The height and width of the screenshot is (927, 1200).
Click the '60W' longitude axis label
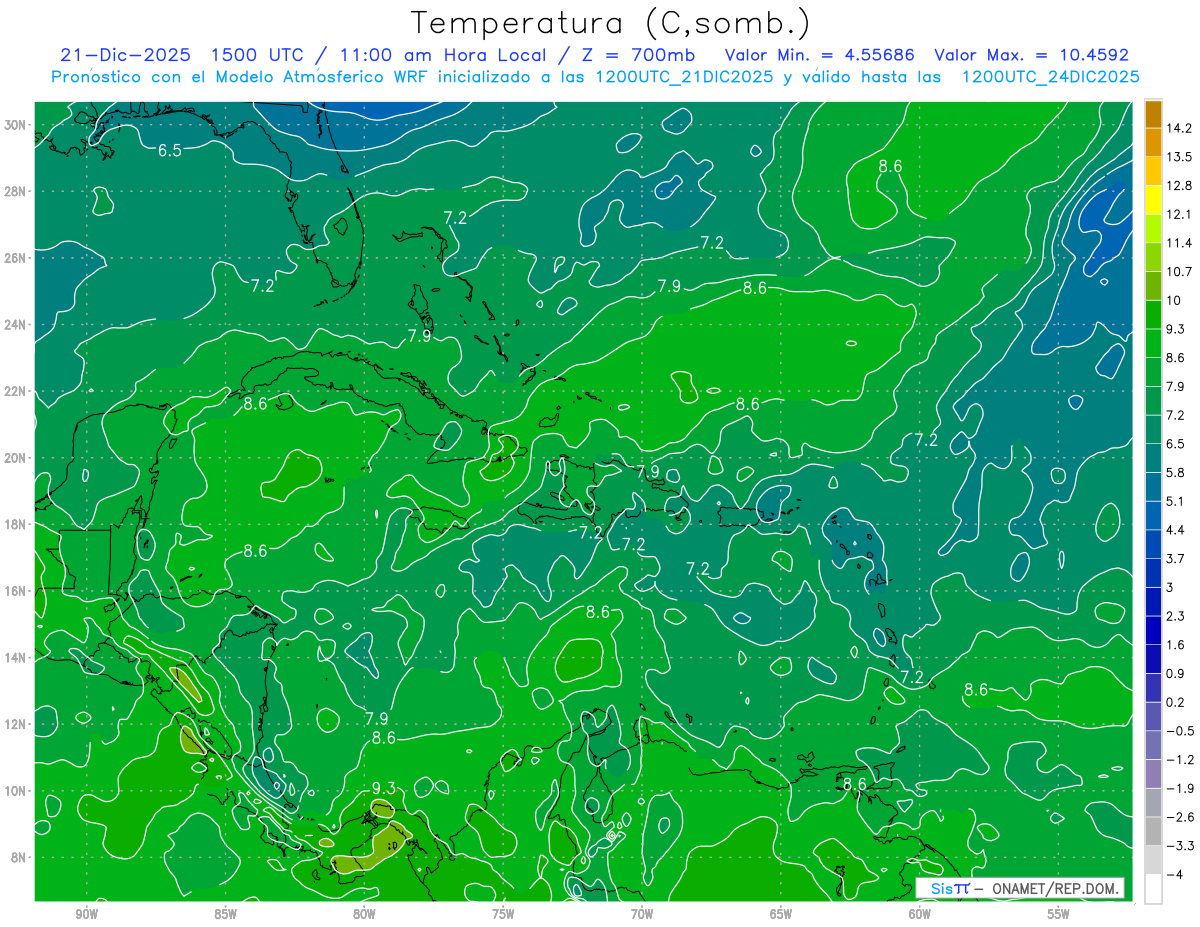point(920,914)
